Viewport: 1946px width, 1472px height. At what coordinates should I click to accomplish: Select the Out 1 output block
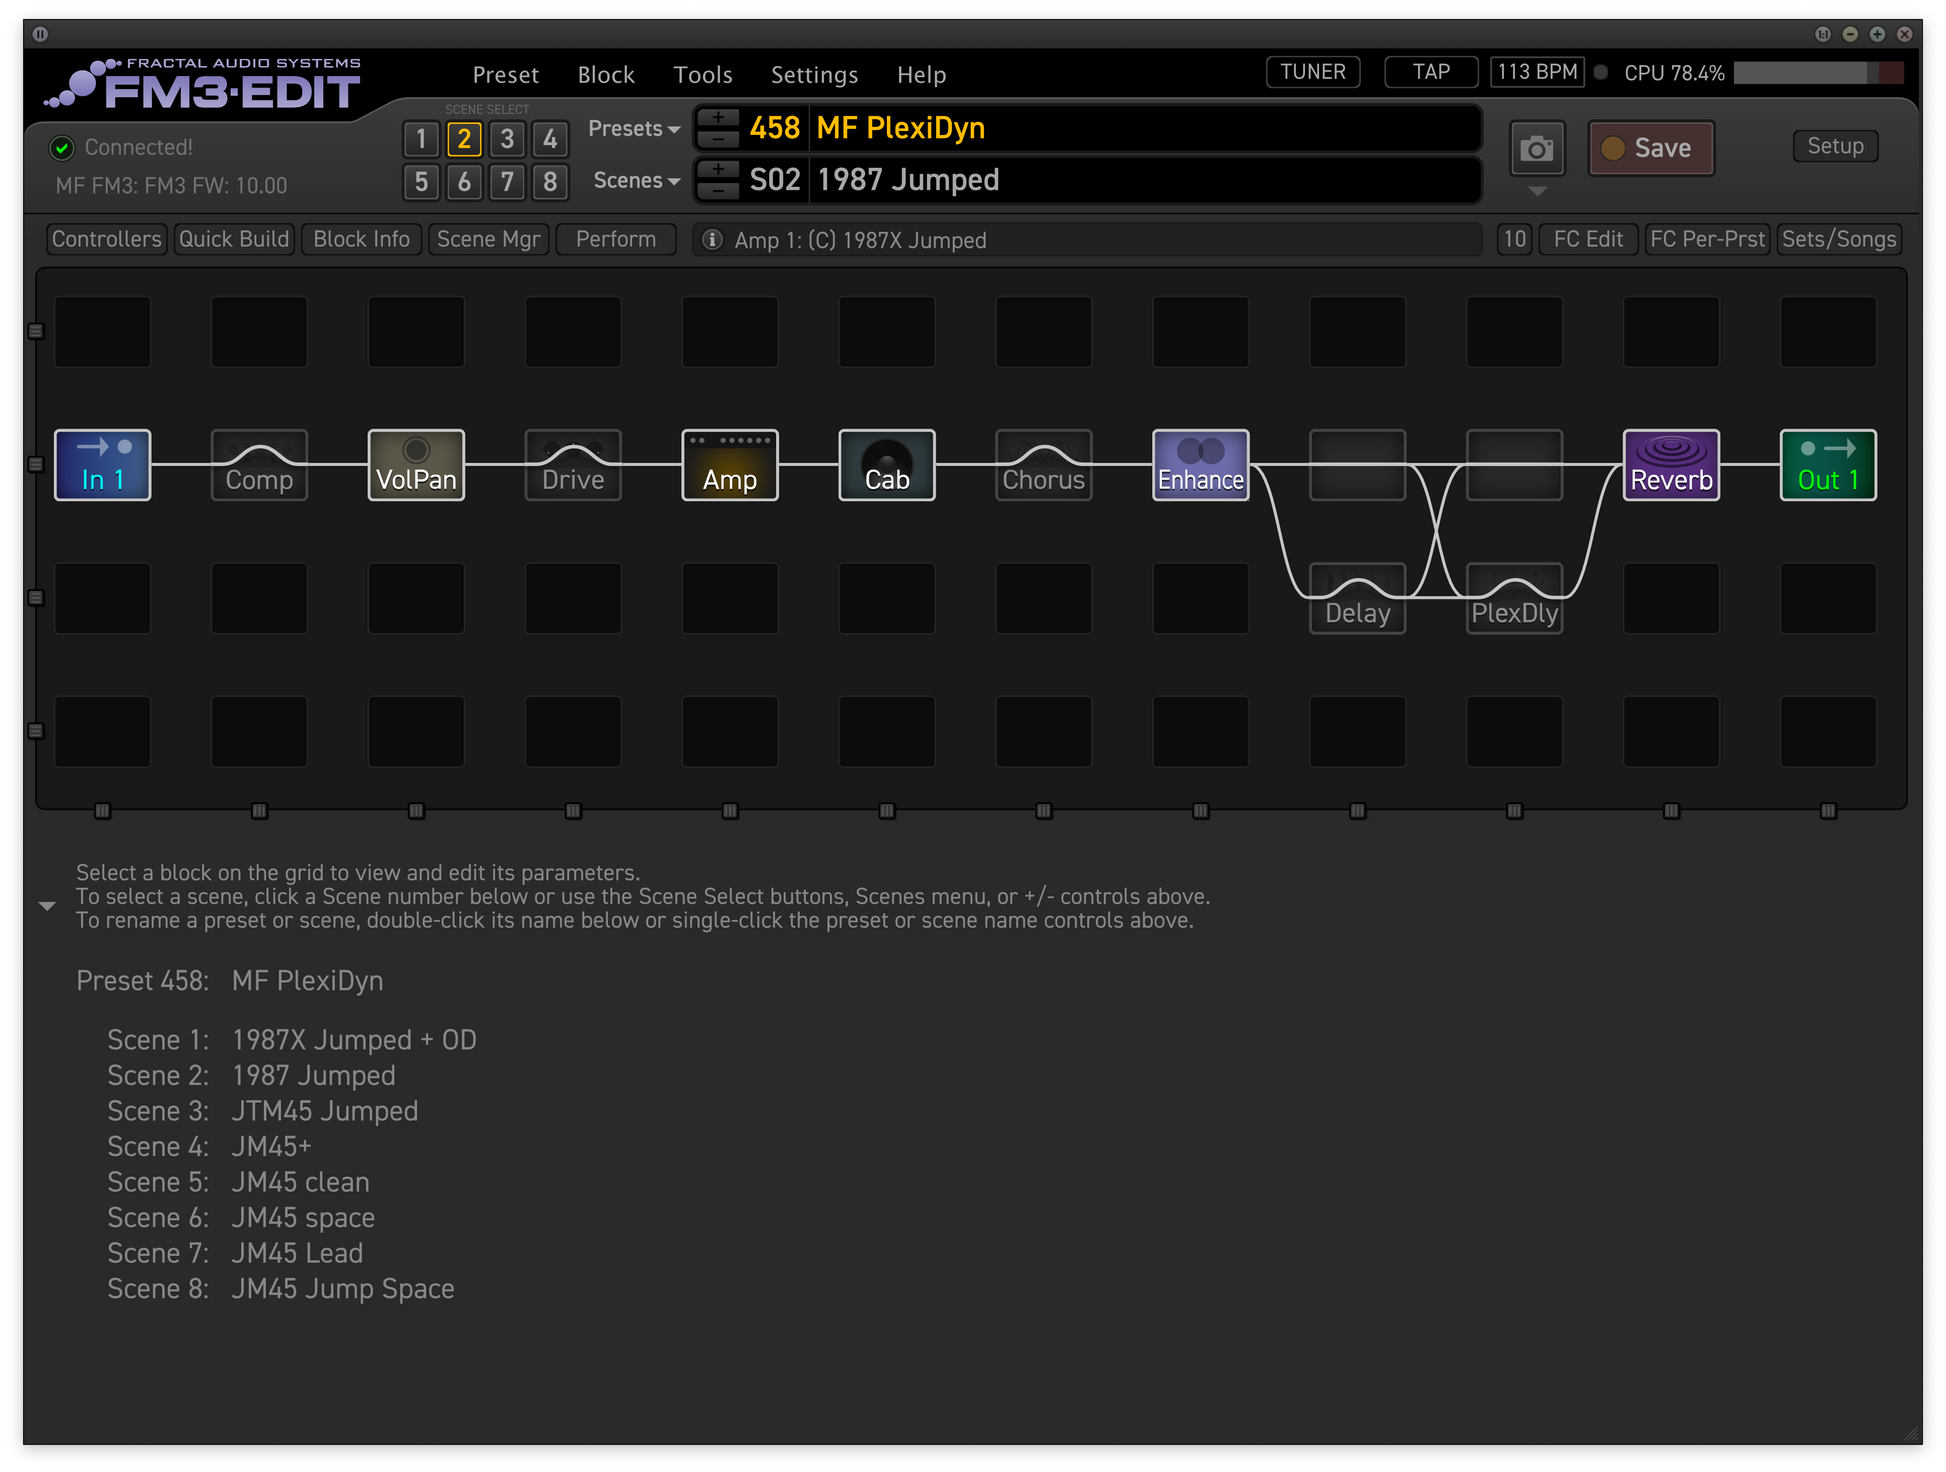[x=1827, y=465]
